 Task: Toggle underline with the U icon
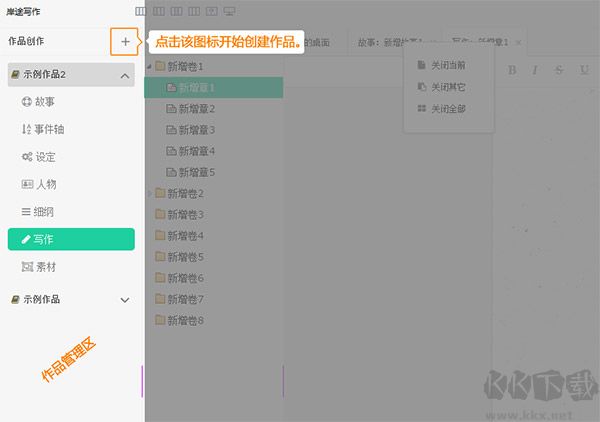coord(584,70)
